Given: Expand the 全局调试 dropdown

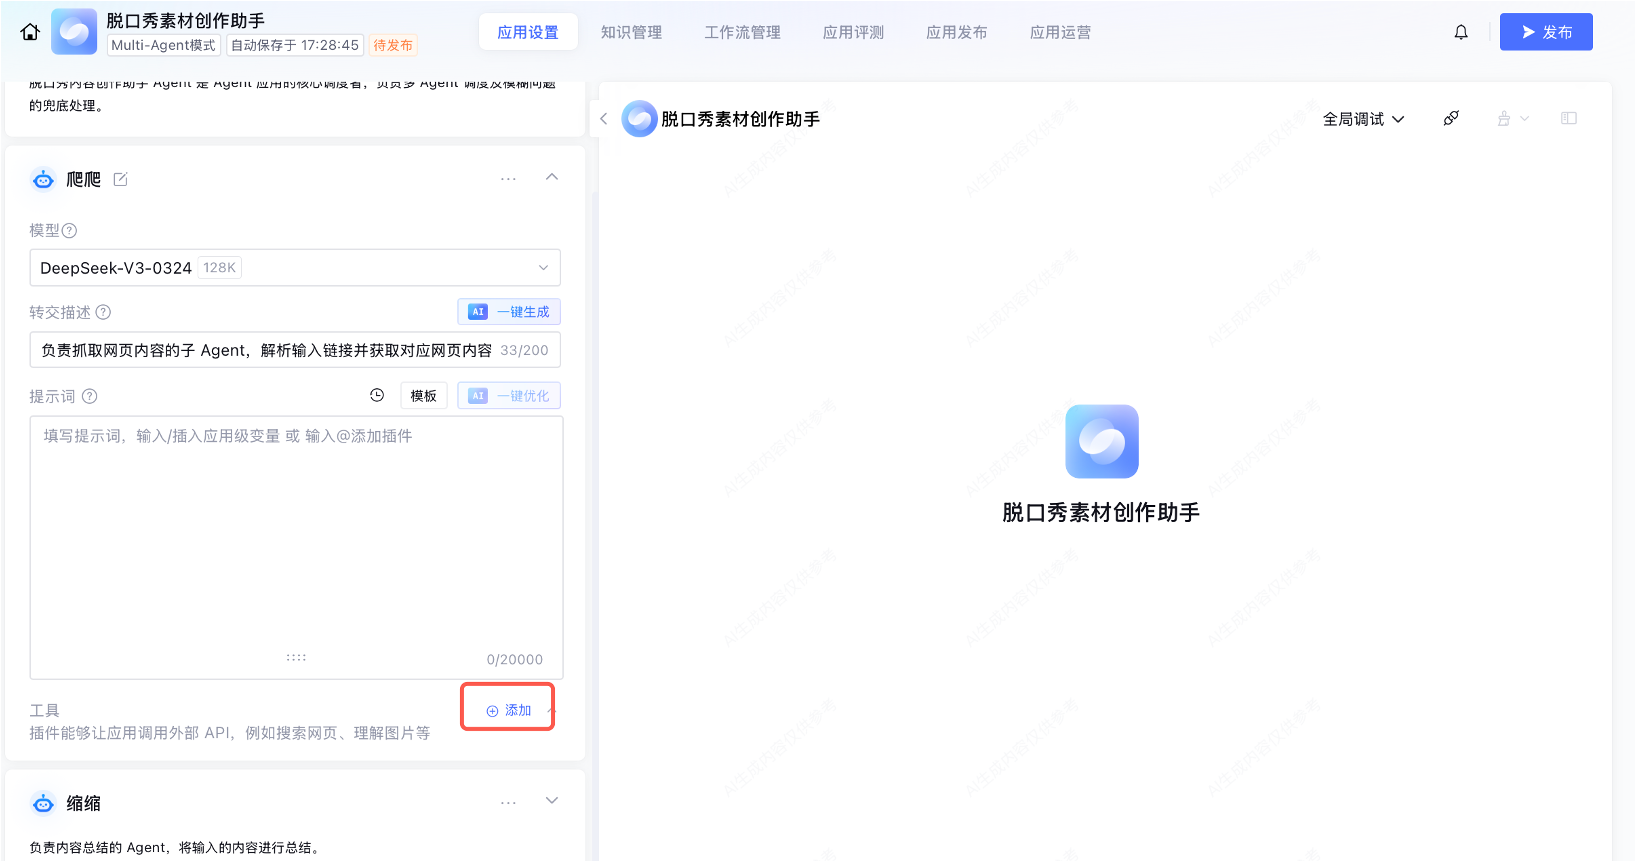Looking at the screenshot, I should click(x=1363, y=119).
